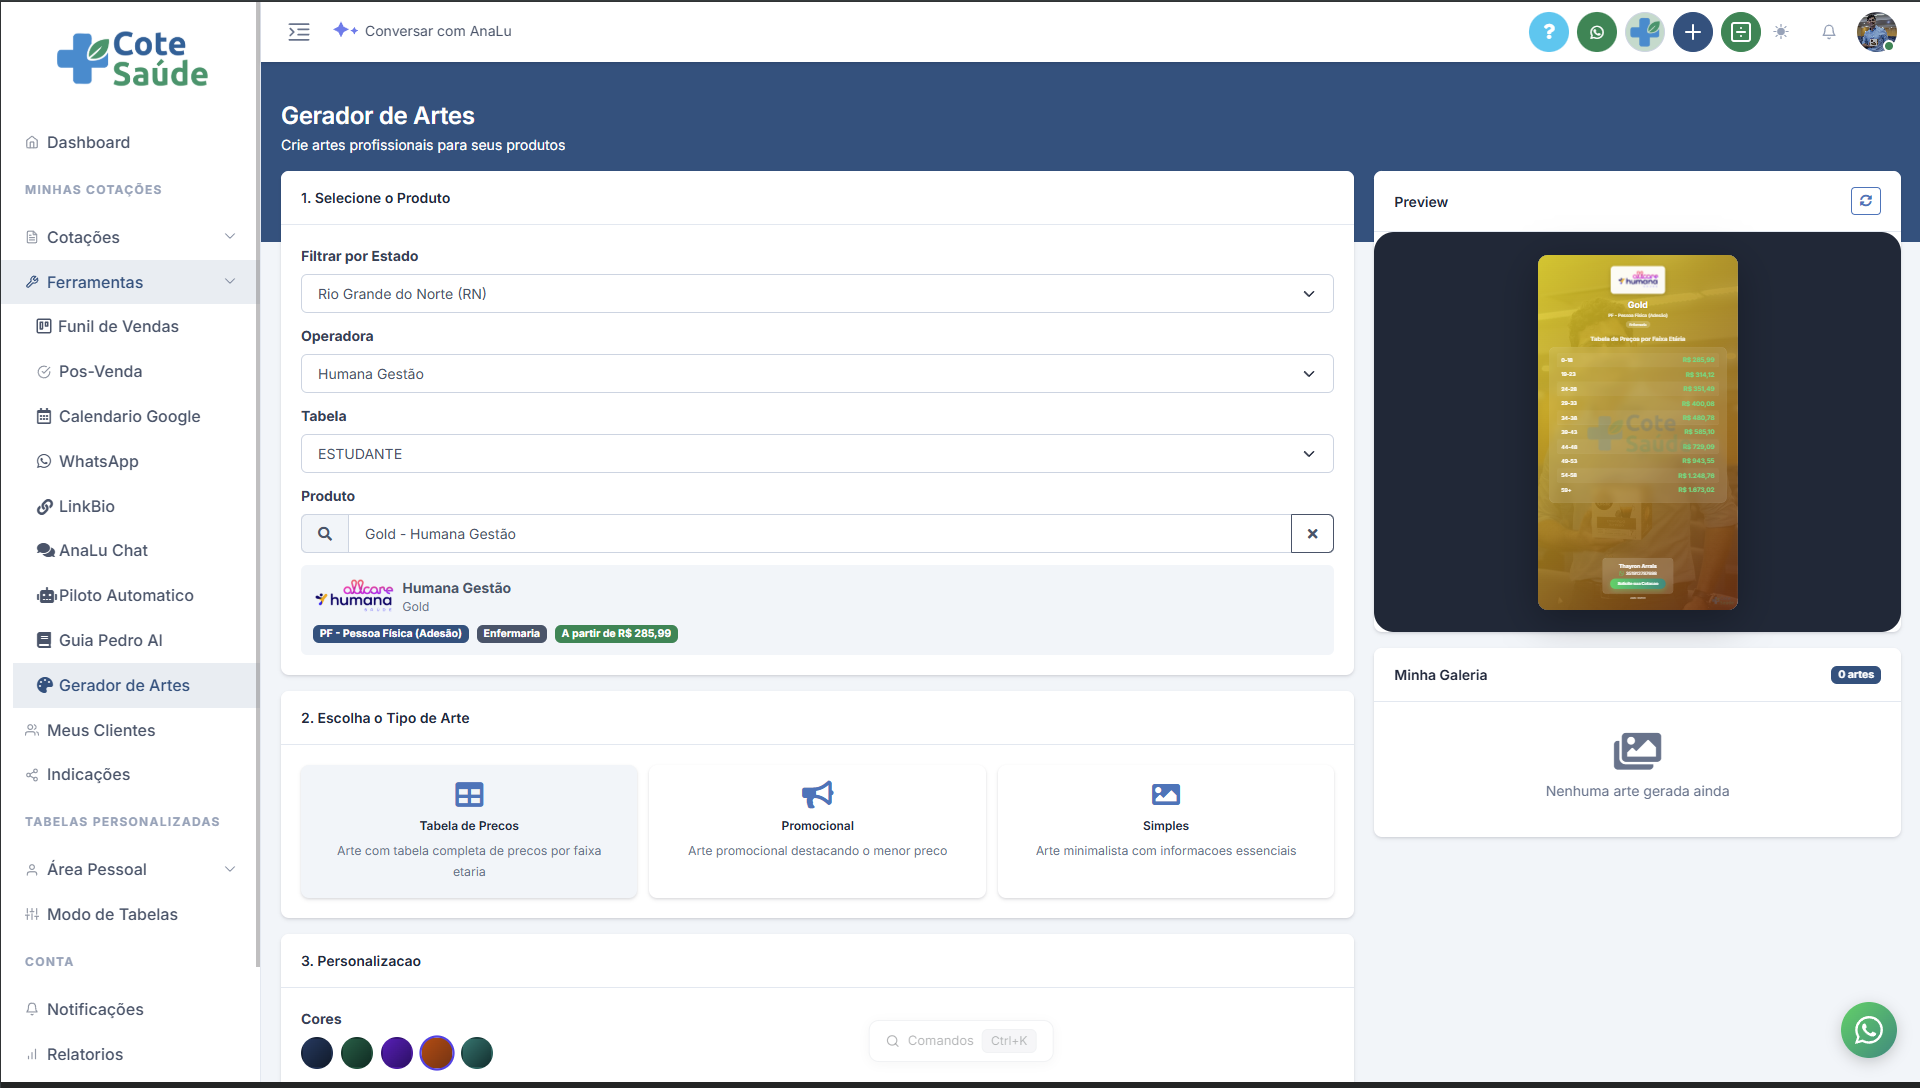1920x1088 pixels.
Task: Clear the selected product with X
Action: (x=1312, y=534)
